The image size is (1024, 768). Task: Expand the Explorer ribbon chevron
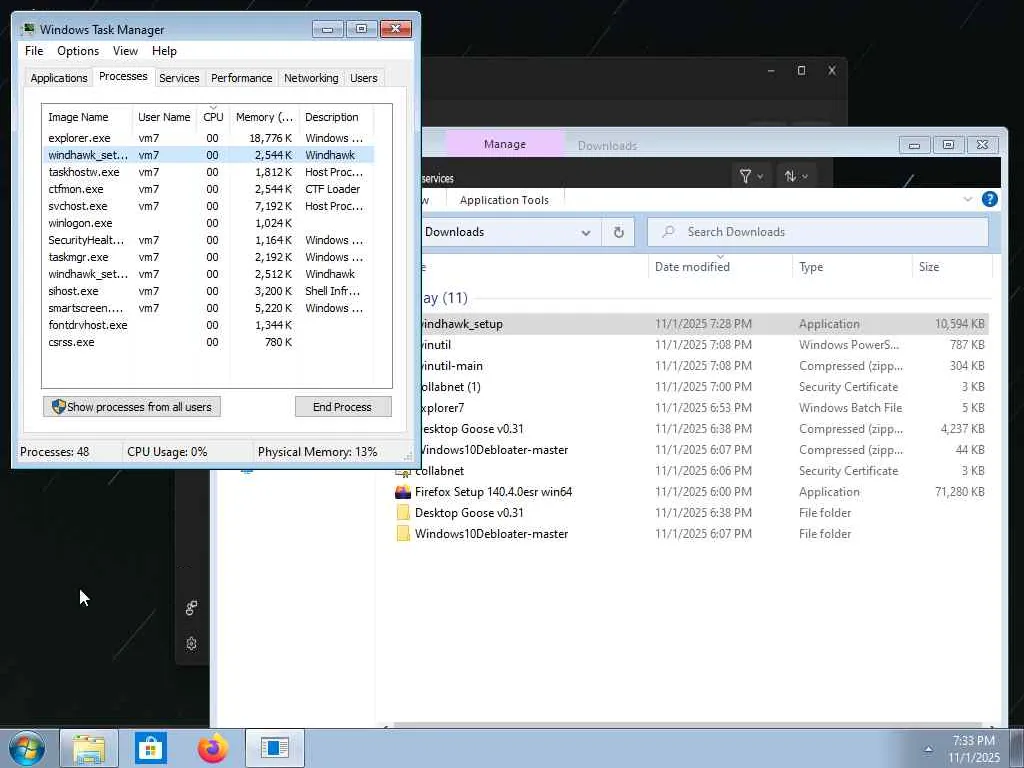pos(968,199)
